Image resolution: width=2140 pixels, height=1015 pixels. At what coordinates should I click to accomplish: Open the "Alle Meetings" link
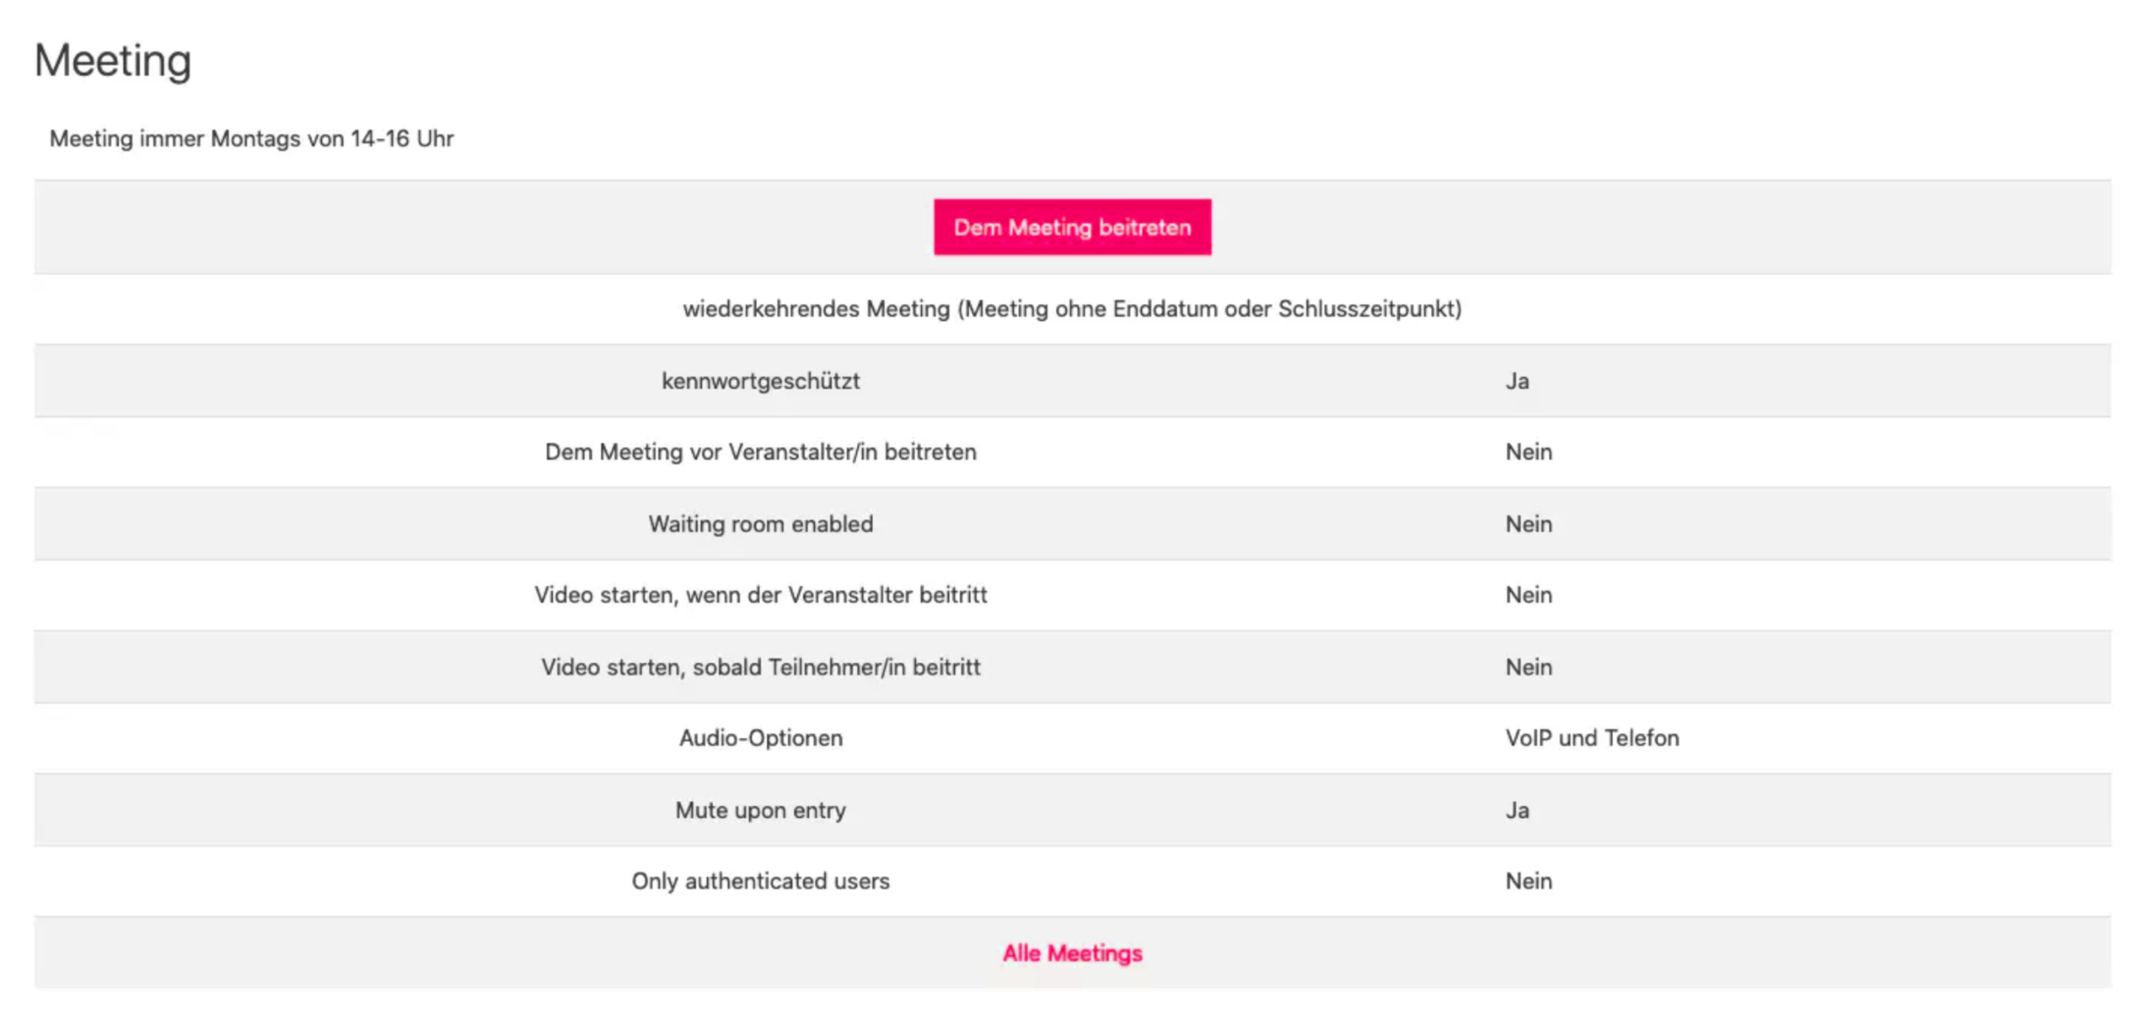(1071, 952)
